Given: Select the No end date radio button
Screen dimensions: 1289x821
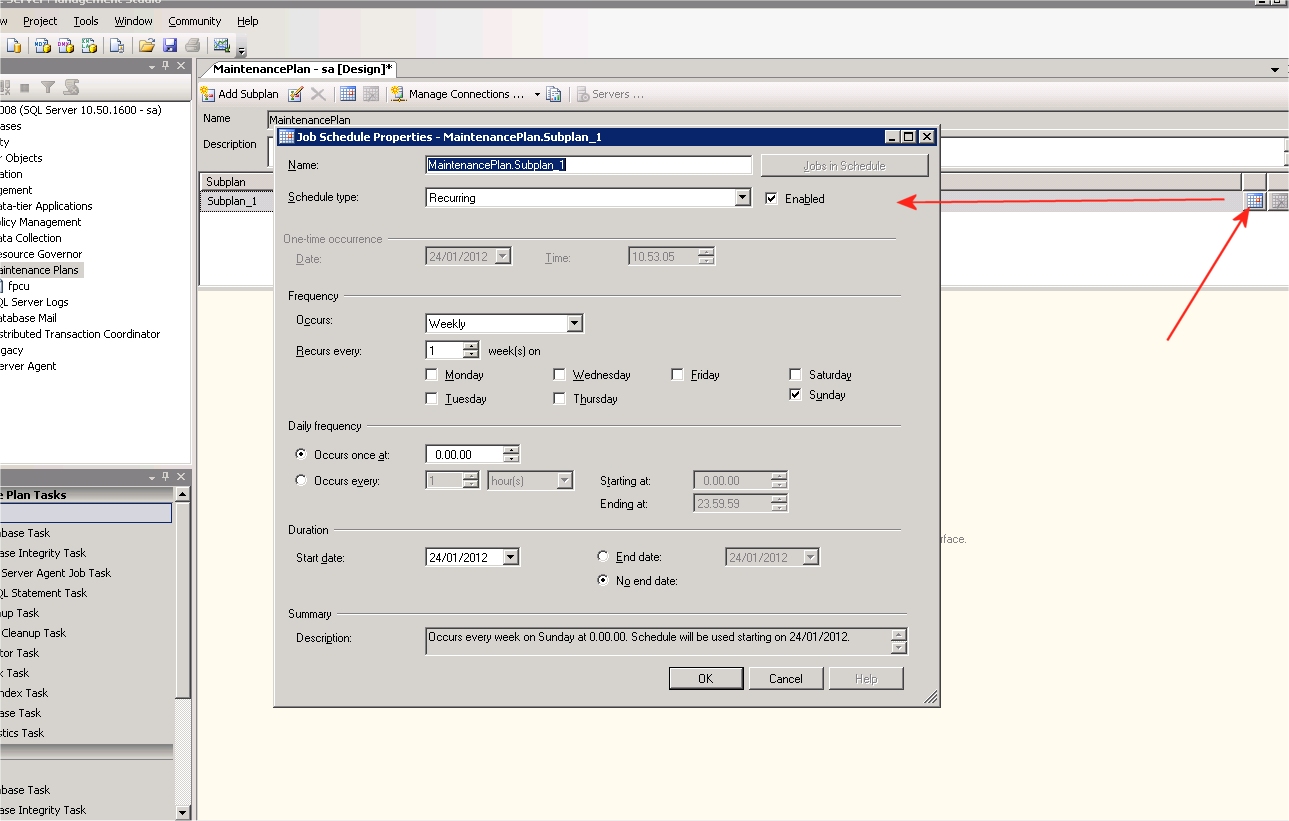Looking at the screenshot, I should coord(603,580).
